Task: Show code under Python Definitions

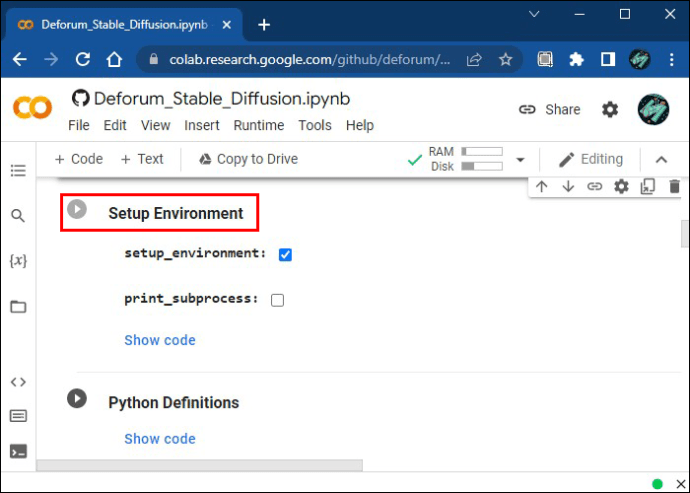Action: [160, 438]
